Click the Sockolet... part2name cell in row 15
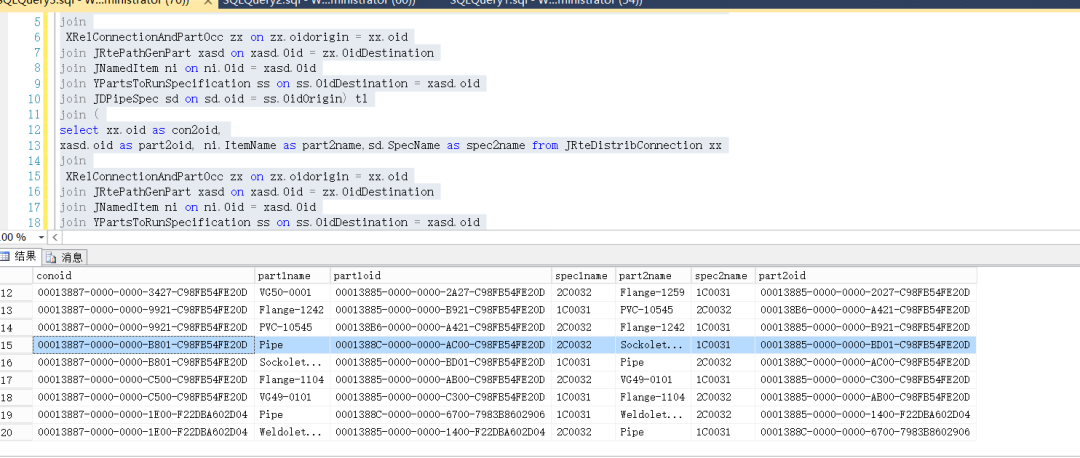Image resolution: width=1080 pixels, height=458 pixels. point(653,344)
